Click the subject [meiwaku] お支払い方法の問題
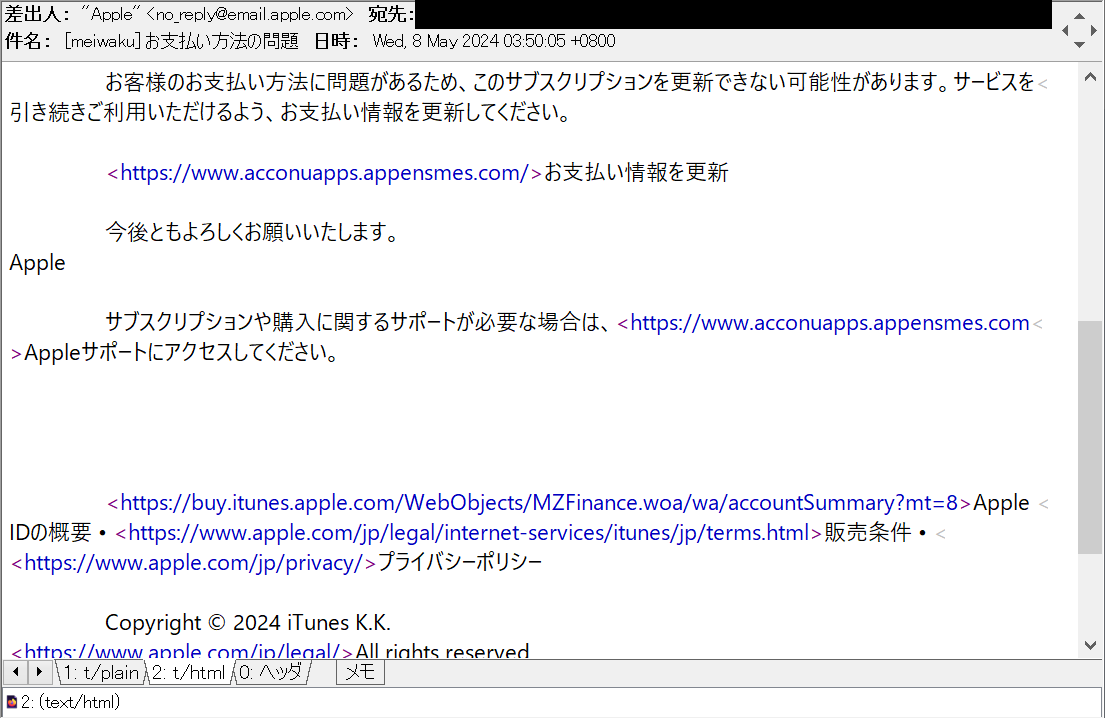The image size is (1105, 718). pyautogui.click(x=181, y=42)
